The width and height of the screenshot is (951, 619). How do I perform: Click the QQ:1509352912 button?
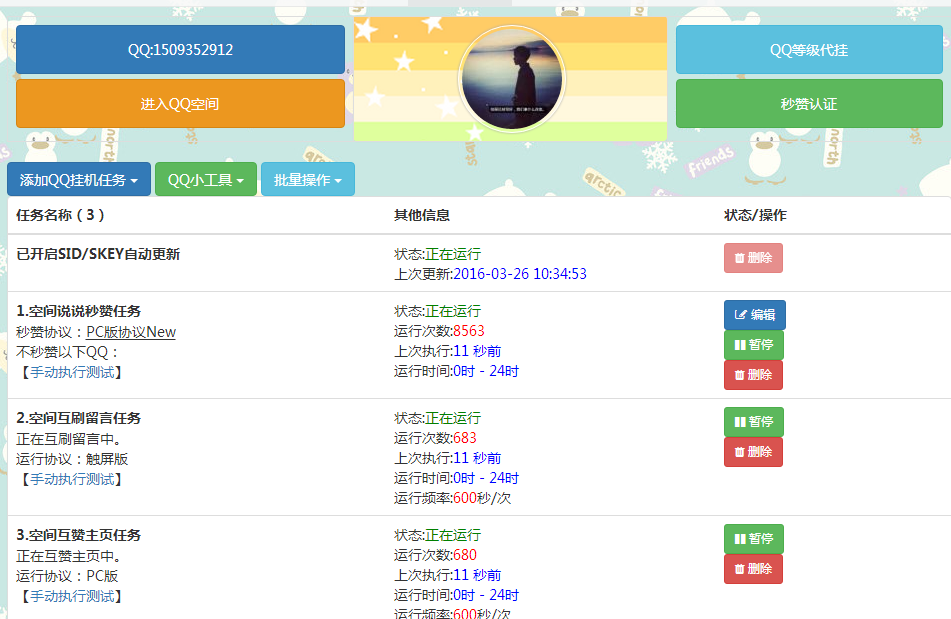180,50
